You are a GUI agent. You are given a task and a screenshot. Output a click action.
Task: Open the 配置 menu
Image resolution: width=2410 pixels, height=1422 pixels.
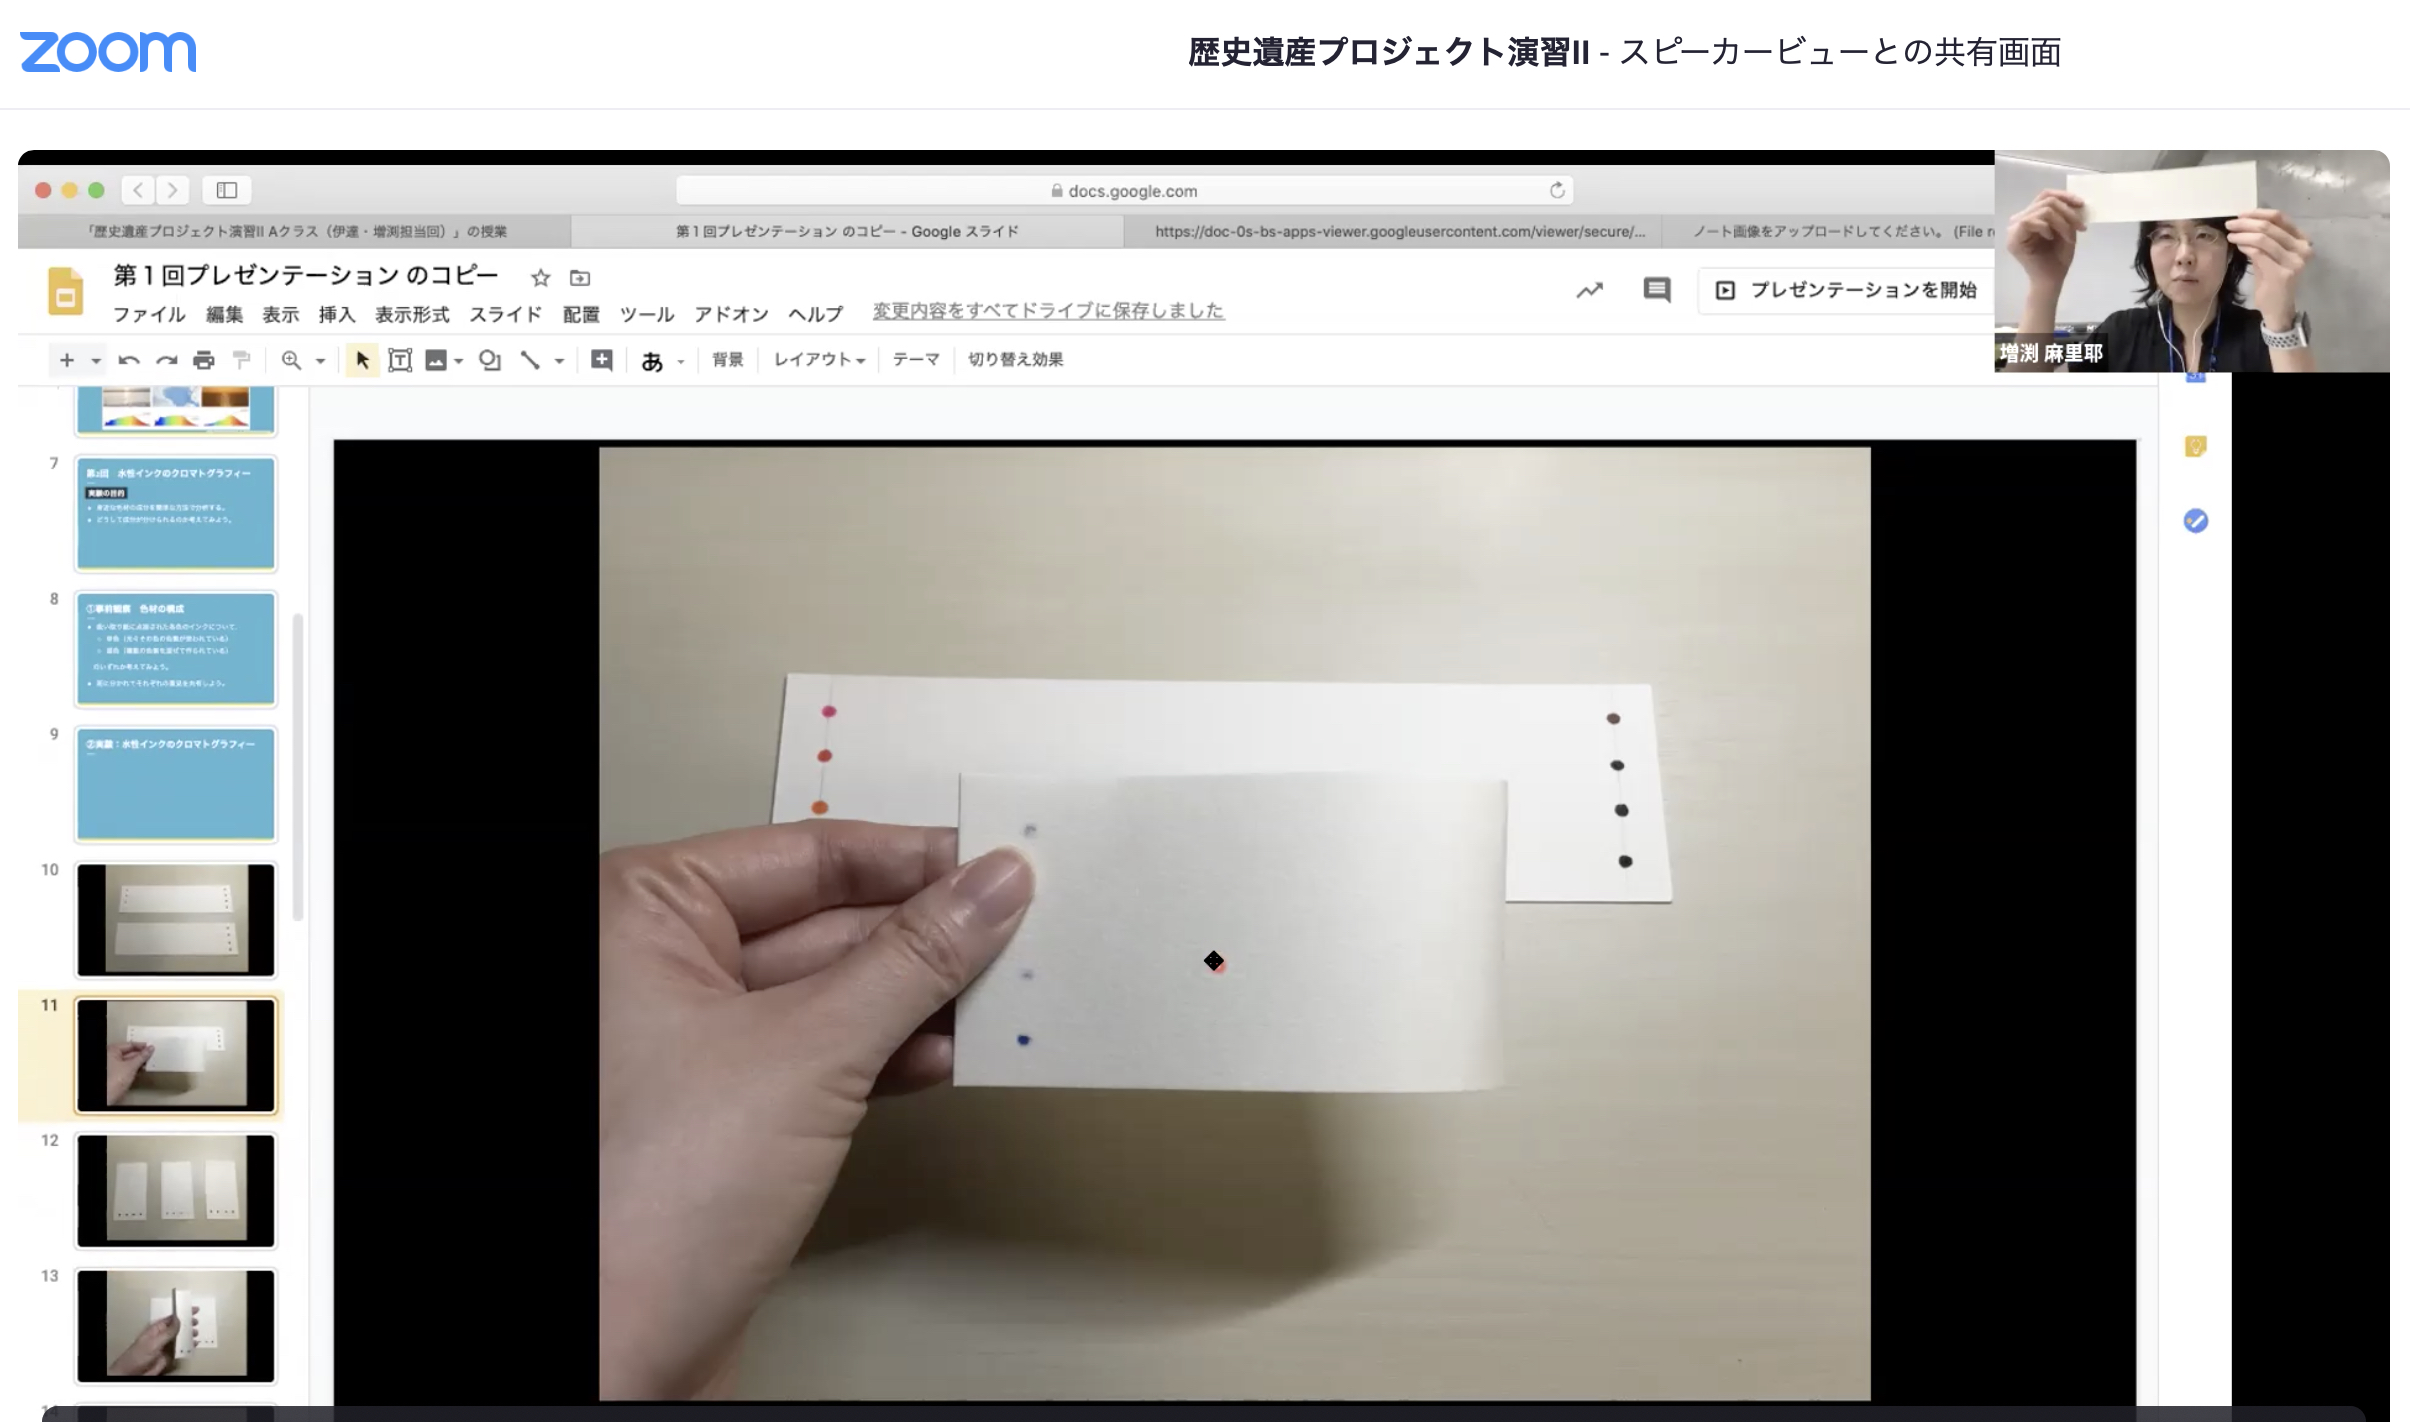click(x=581, y=315)
